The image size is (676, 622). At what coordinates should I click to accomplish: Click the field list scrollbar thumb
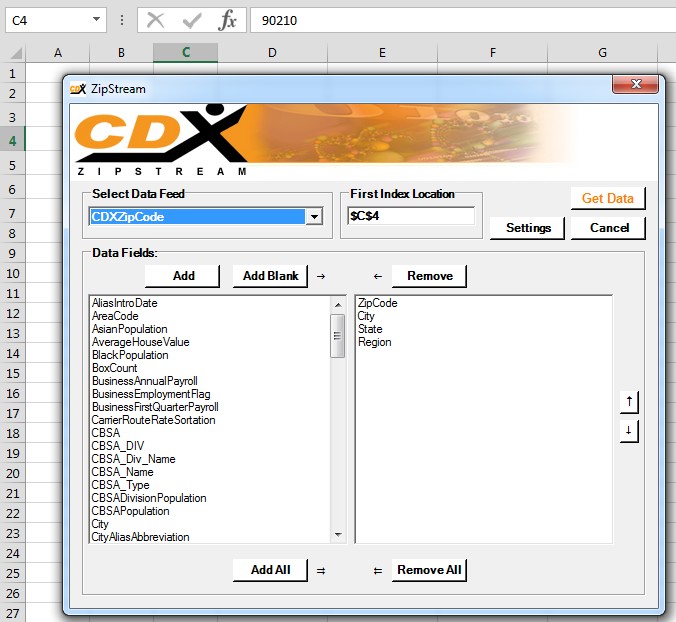pyautogui.click(x=338, y=336)
